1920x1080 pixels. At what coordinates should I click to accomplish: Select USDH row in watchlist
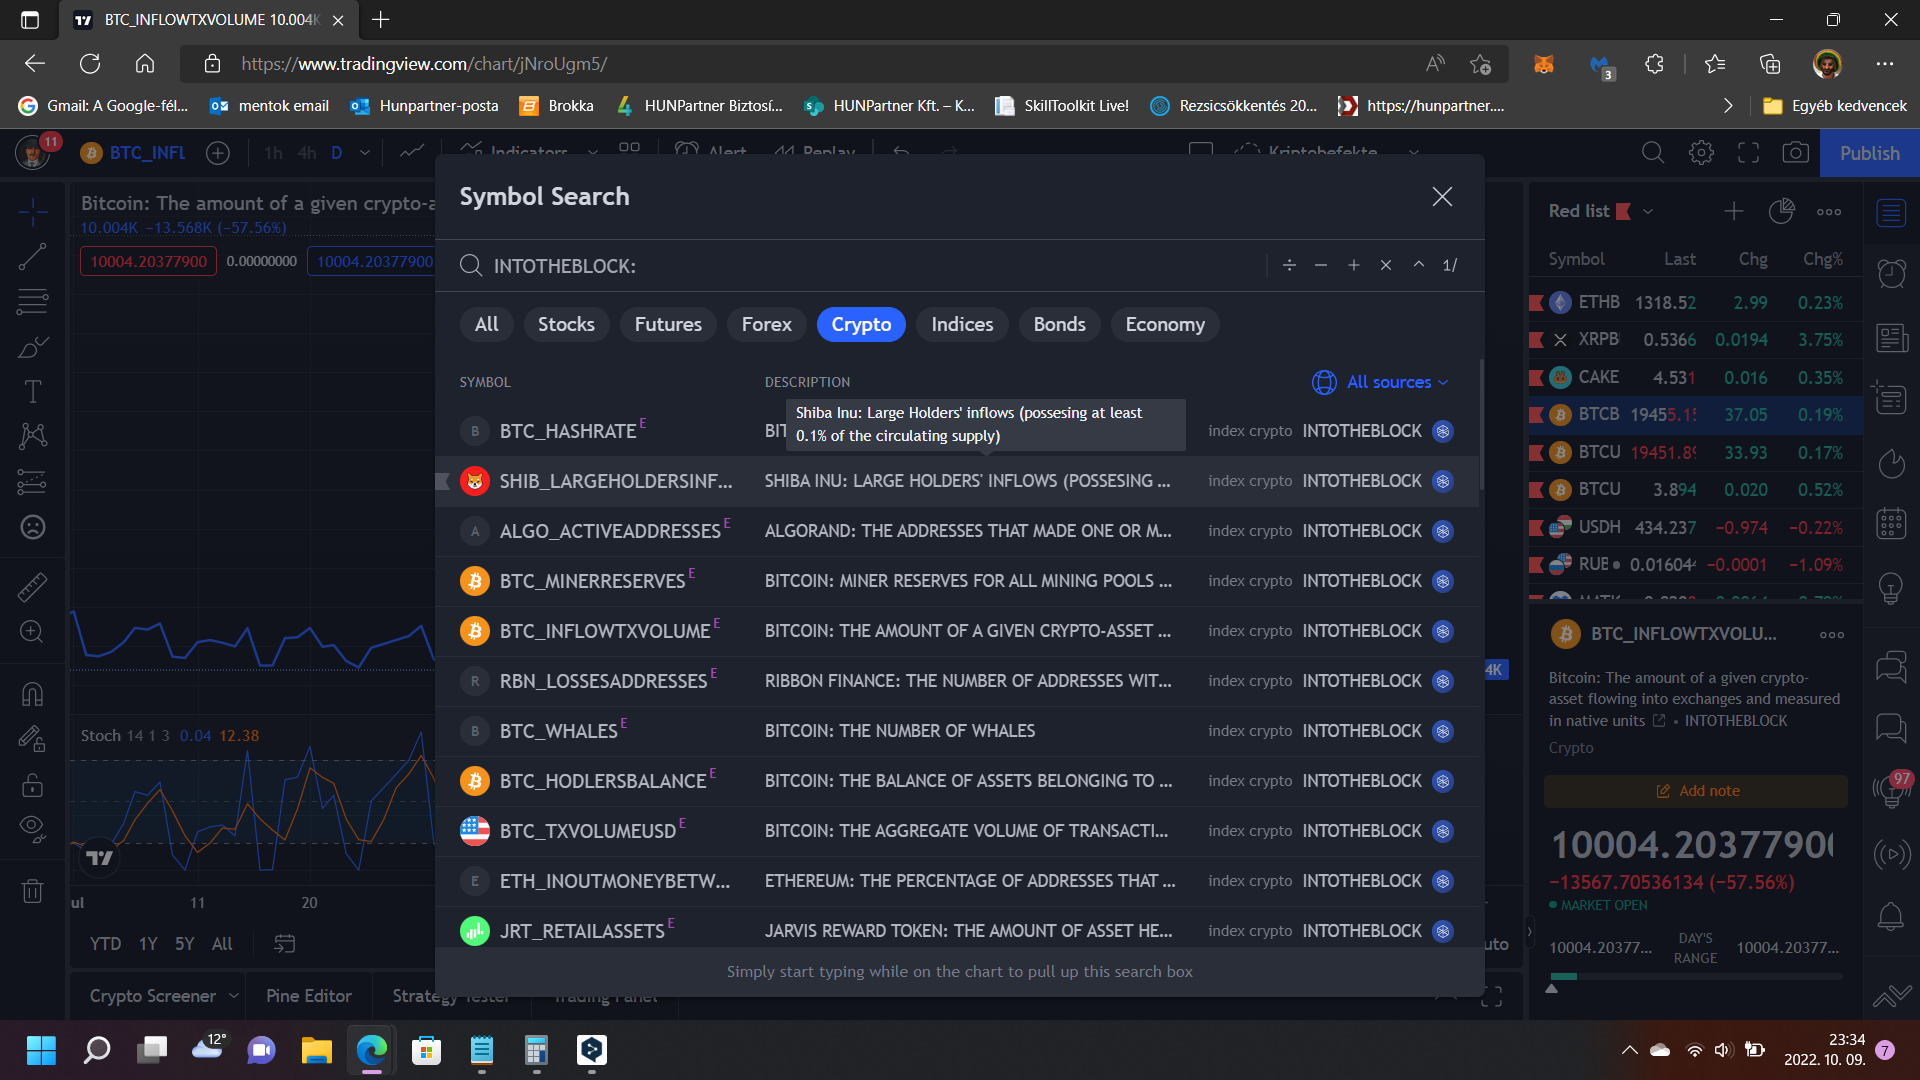tap(1695, 527)
